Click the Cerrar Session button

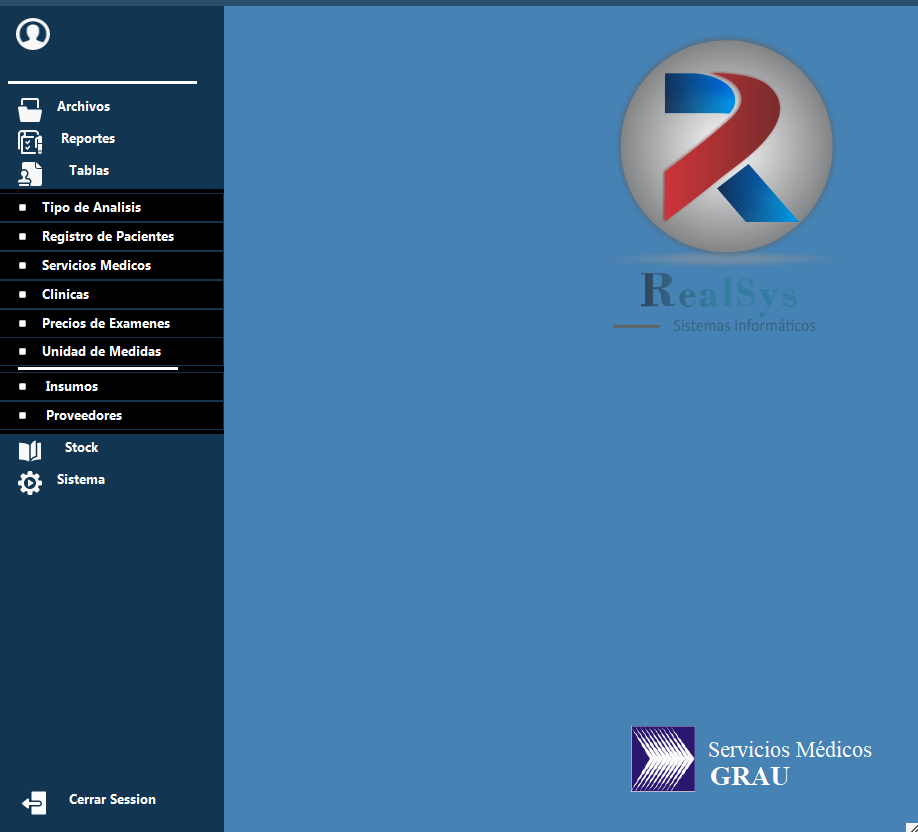pyautogui.click(x=112, y=800)
